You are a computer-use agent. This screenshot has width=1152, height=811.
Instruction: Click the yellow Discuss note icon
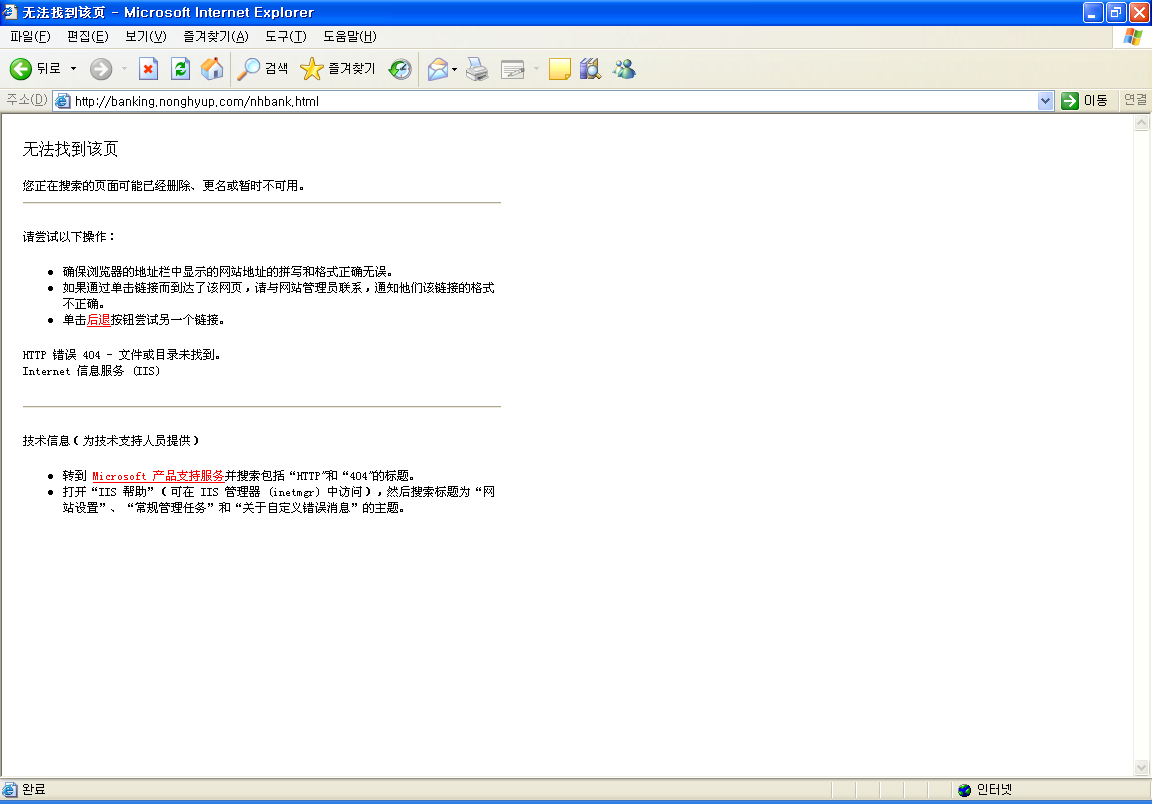pyautogui.click(x=560, y=69)
